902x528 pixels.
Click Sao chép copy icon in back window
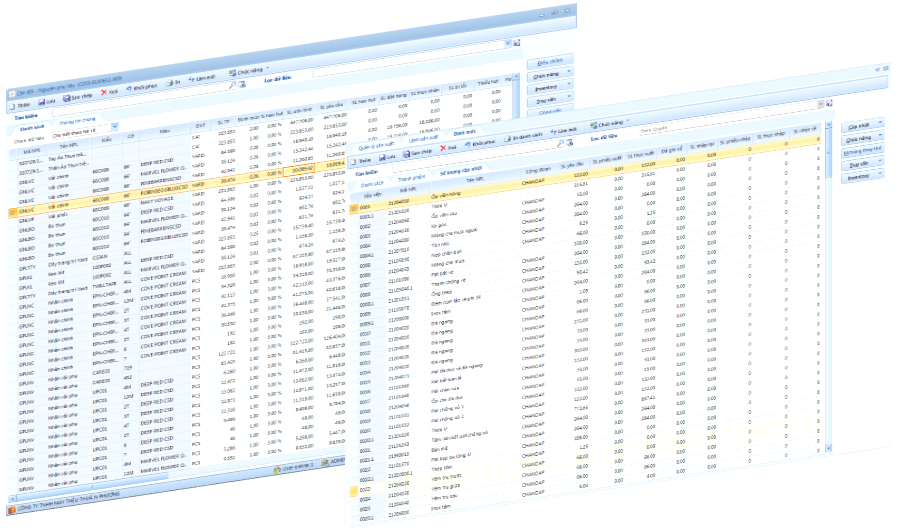(x=67, y=98)
